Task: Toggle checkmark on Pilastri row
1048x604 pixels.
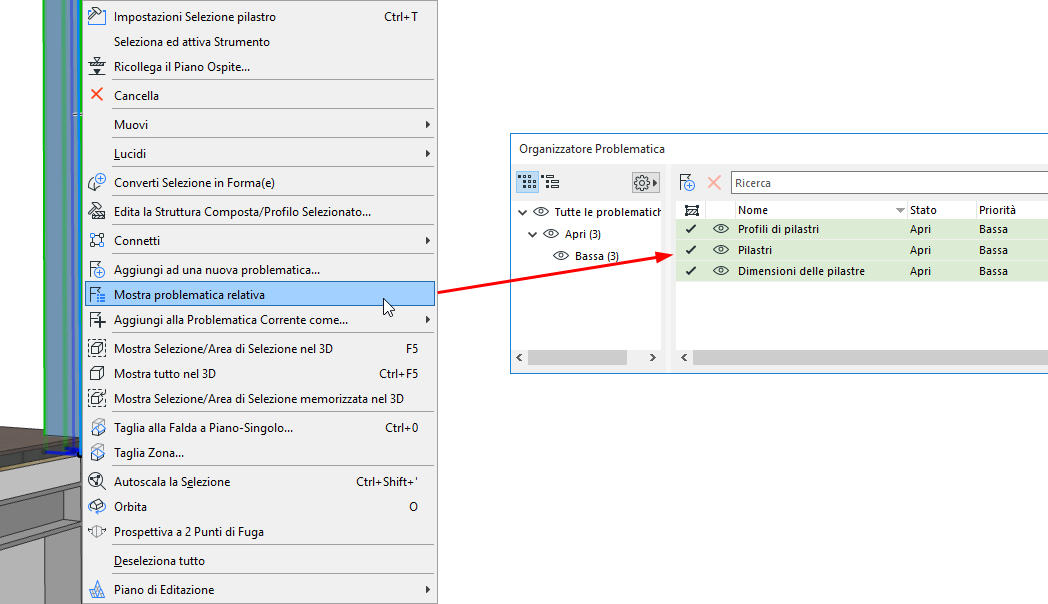Action: [x=691, y=250]
